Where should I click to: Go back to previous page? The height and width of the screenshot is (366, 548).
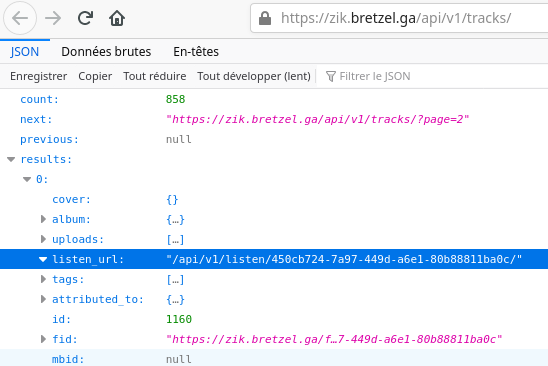tap(20, 18)
